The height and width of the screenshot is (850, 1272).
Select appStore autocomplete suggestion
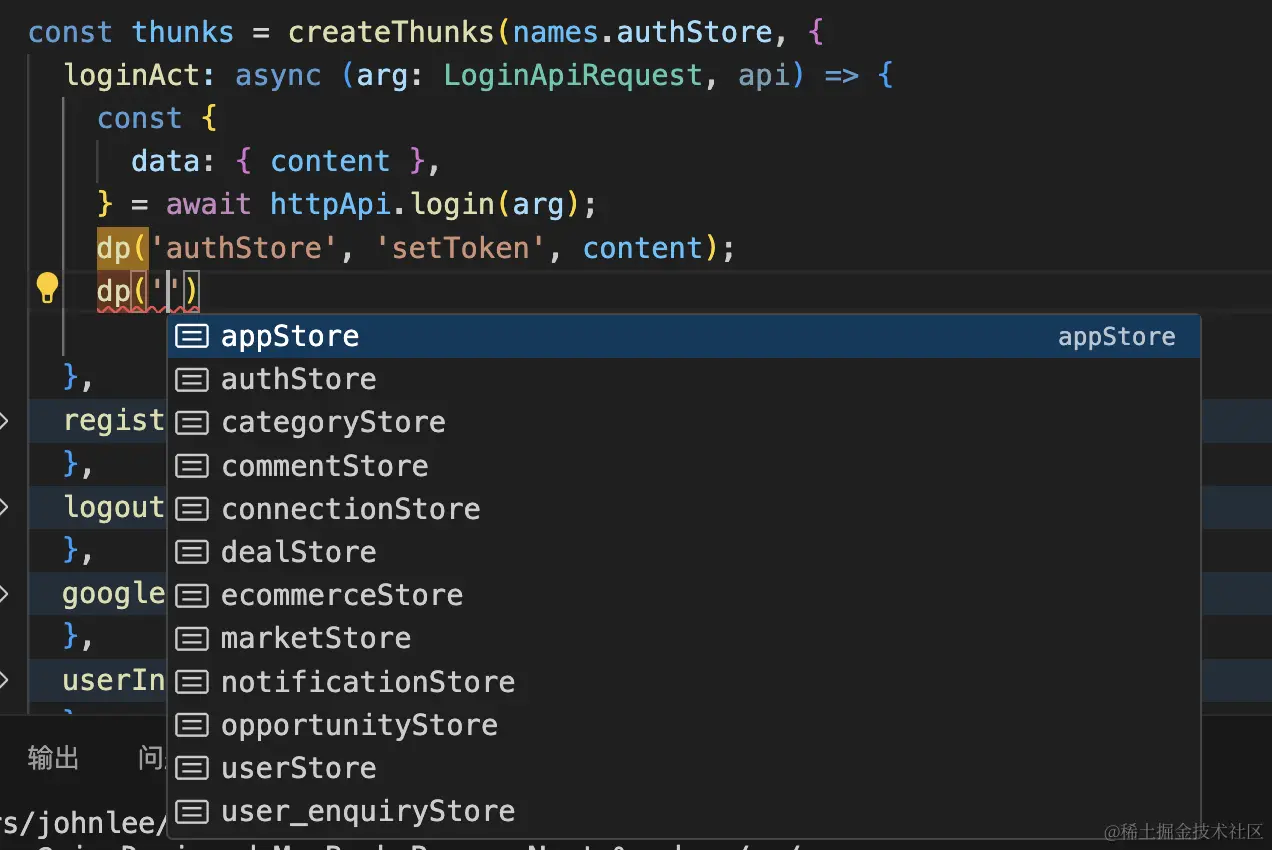[x=684, y=336]
